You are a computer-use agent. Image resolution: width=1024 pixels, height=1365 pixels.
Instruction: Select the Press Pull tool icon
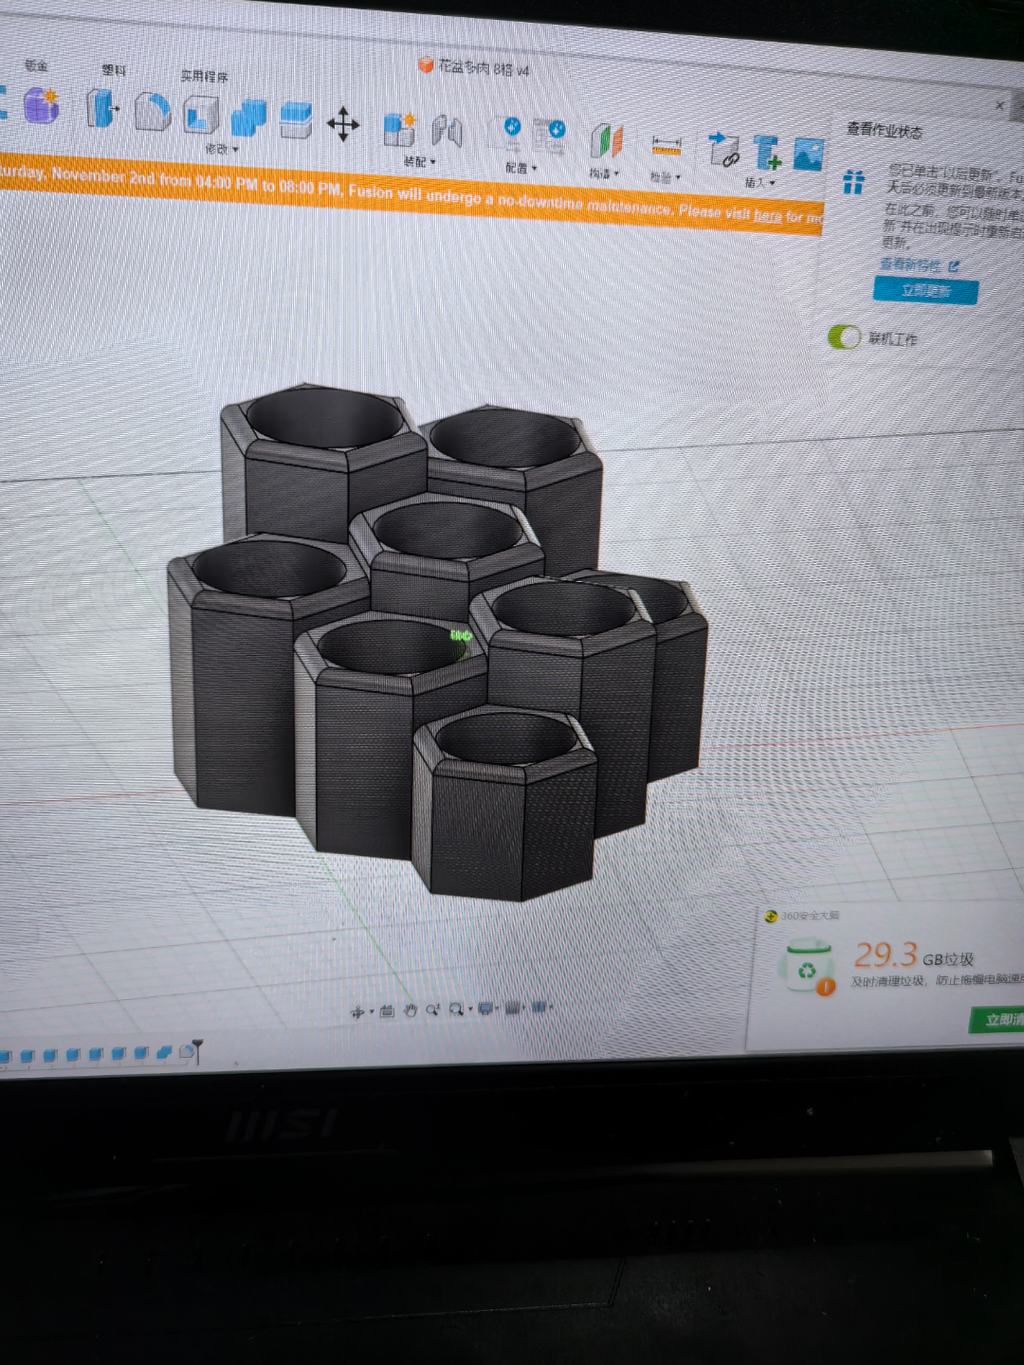pyautogui.click(x=102, y=108)
